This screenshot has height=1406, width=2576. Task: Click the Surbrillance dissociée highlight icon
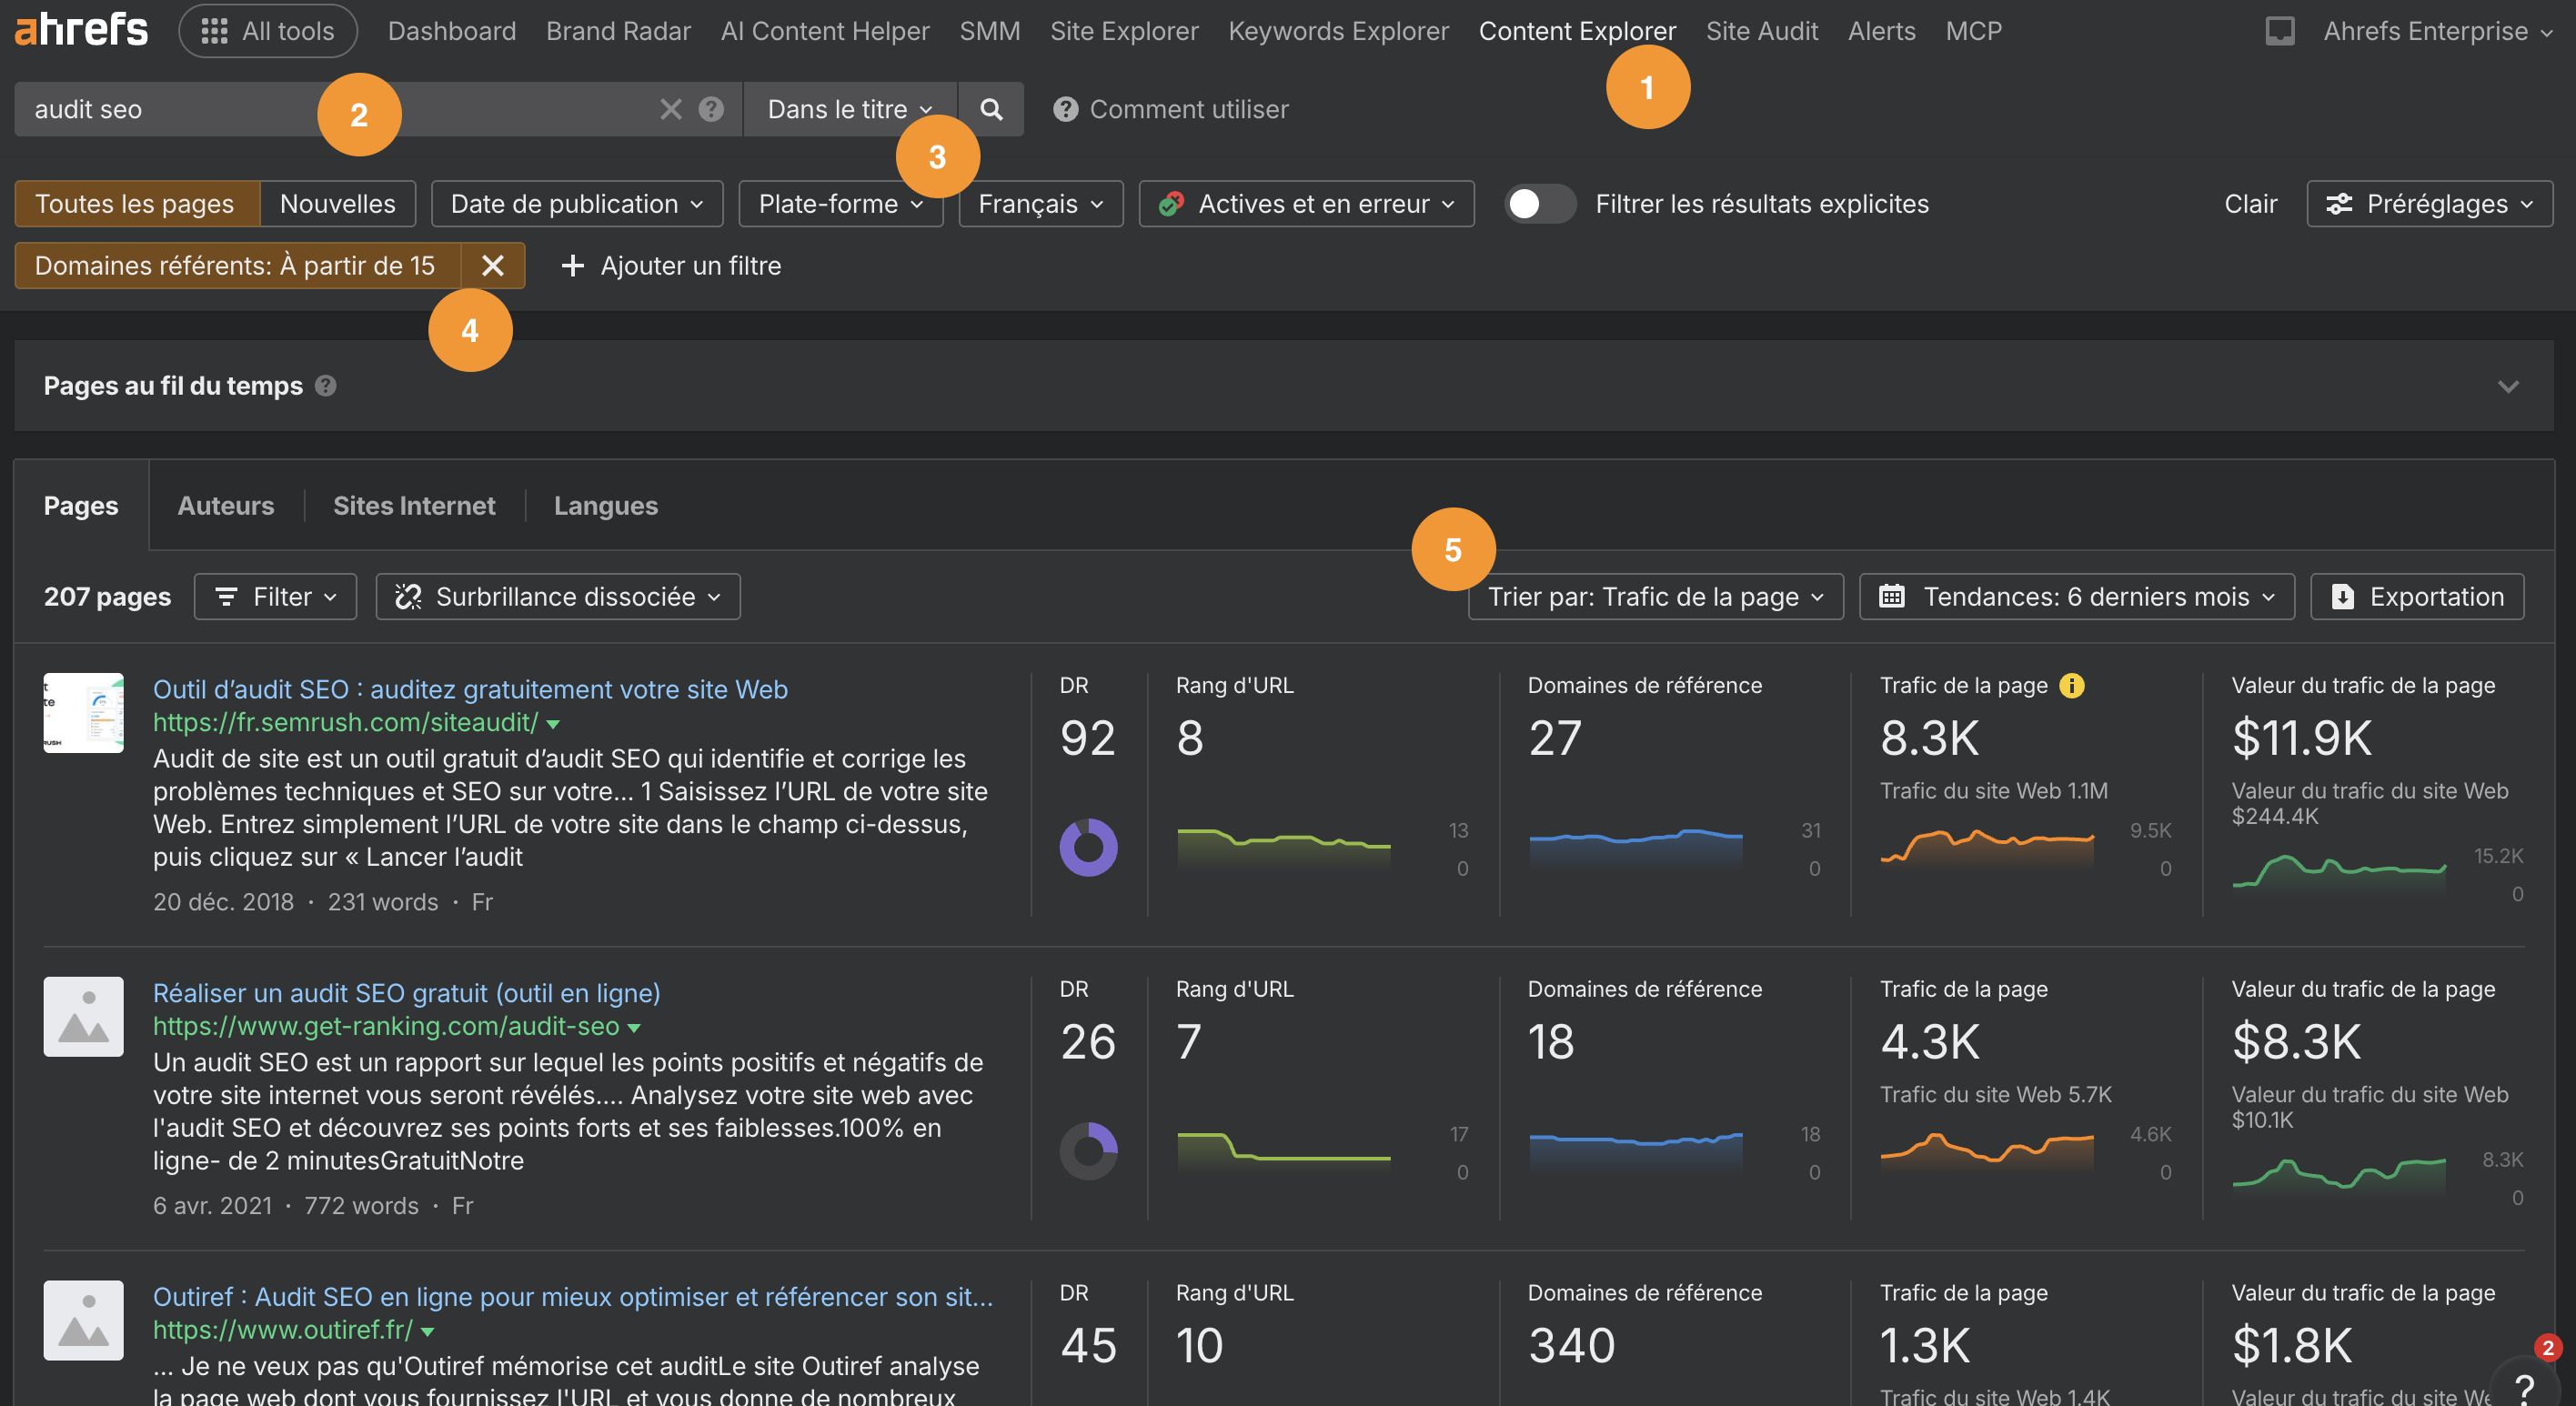point(409,596)
